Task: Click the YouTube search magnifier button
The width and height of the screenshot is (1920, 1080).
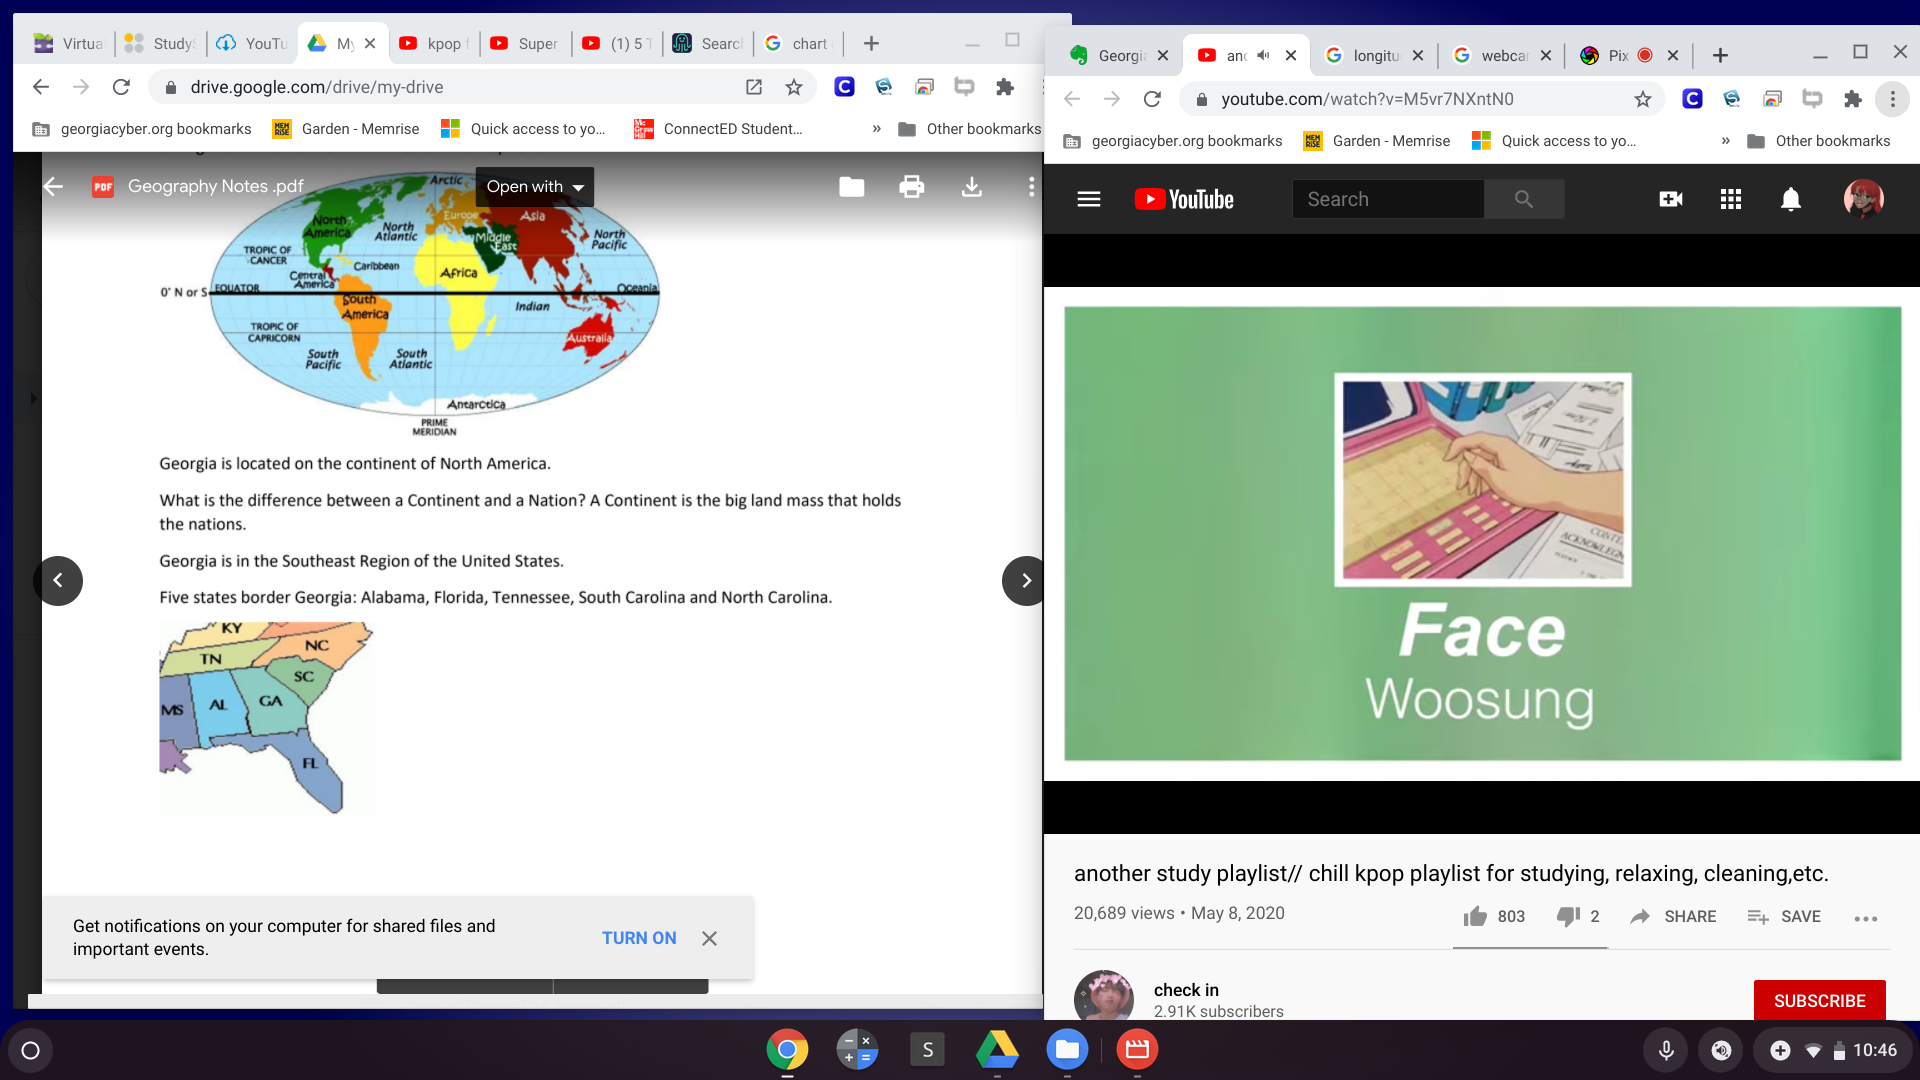Action: pos(1524,199)
